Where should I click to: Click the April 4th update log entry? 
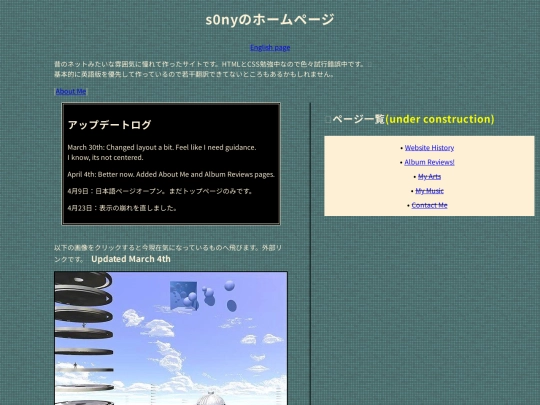[171, 174]
